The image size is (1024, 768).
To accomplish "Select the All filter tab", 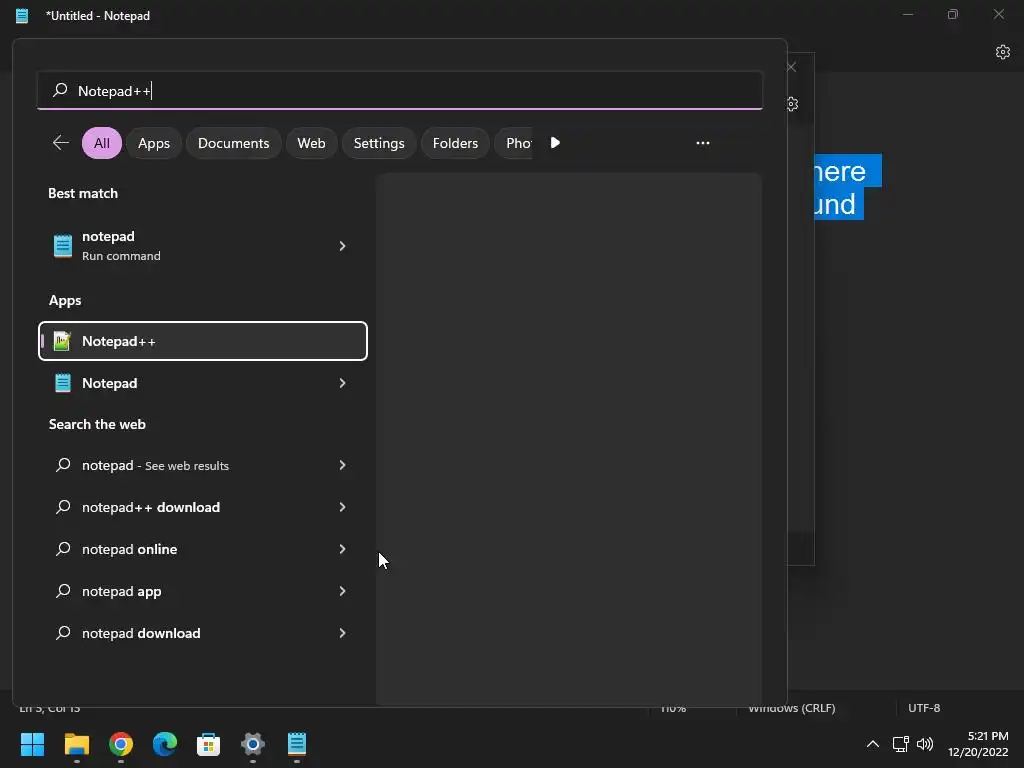I will pos(102,143).
